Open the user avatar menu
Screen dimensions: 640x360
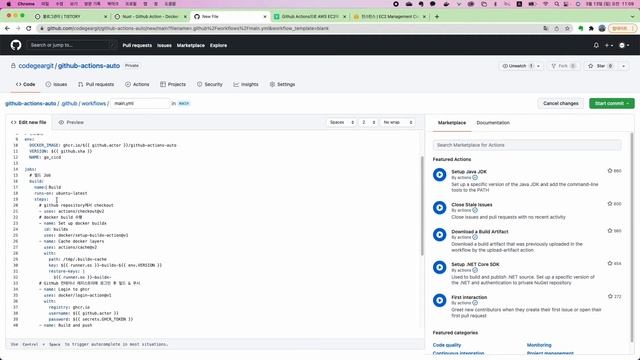[624, 45]
